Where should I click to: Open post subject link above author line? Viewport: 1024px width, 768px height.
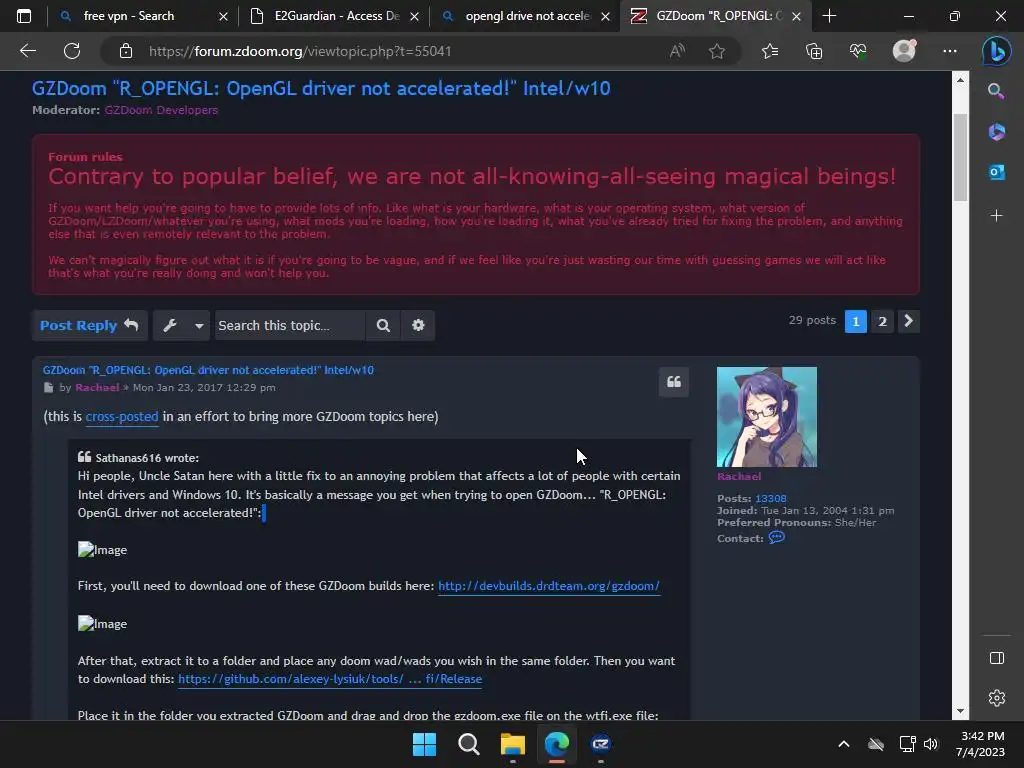tap(208, 370)
